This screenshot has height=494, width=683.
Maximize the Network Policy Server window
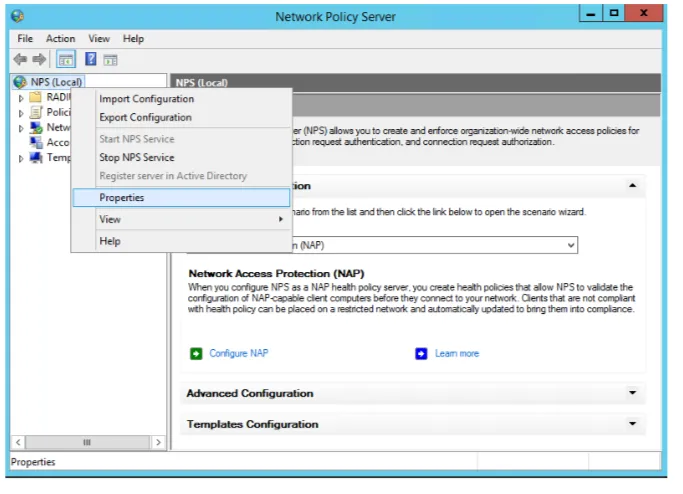click(614, 14)
